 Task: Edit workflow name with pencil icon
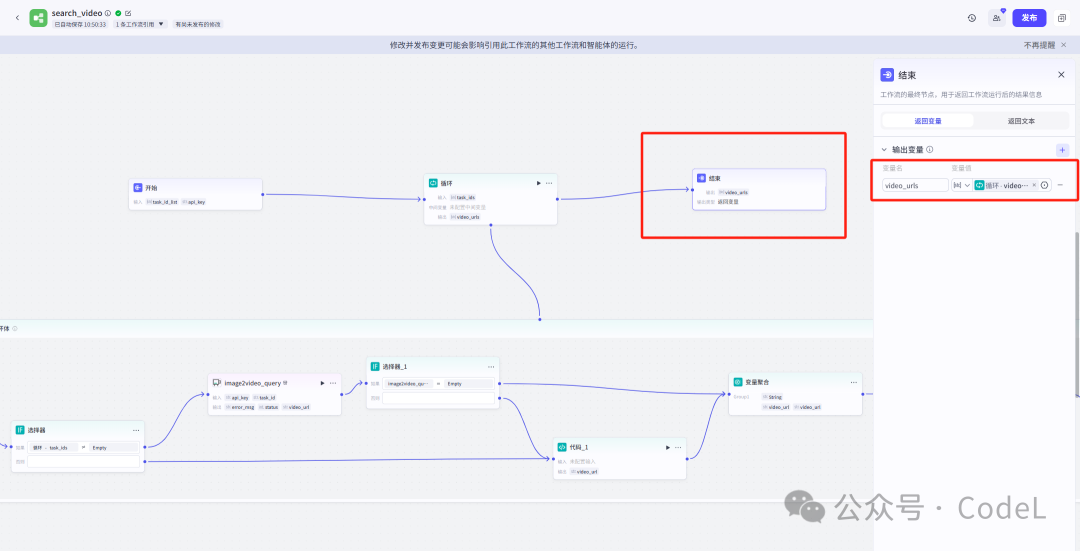tap(129, 13)
